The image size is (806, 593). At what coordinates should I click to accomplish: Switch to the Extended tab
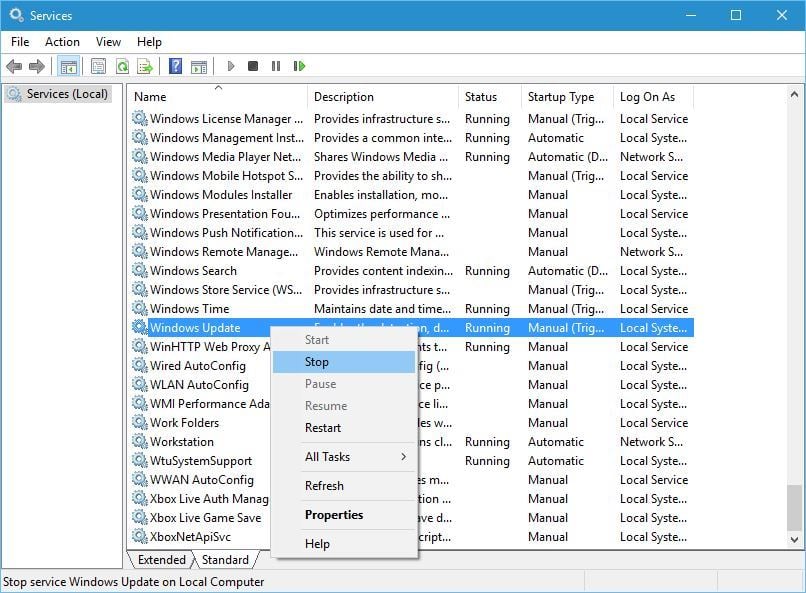(x=161, y=560)
